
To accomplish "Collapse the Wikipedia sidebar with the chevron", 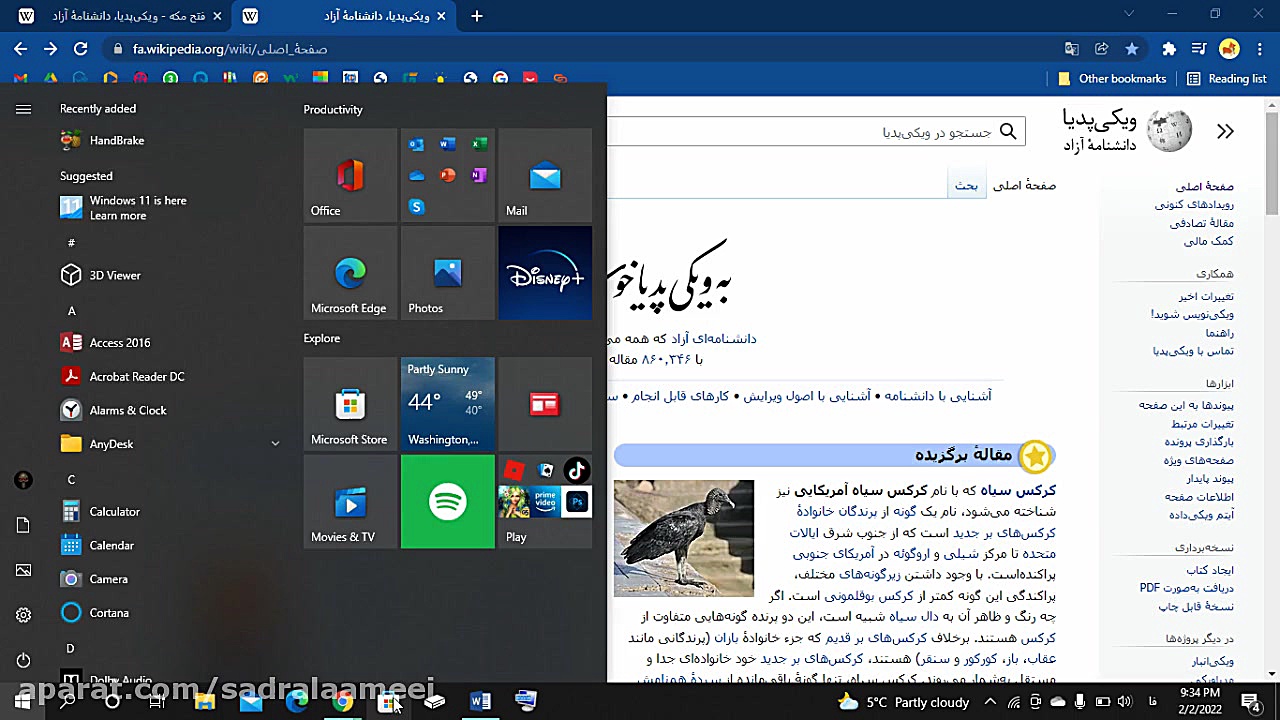I will 1226,130.
